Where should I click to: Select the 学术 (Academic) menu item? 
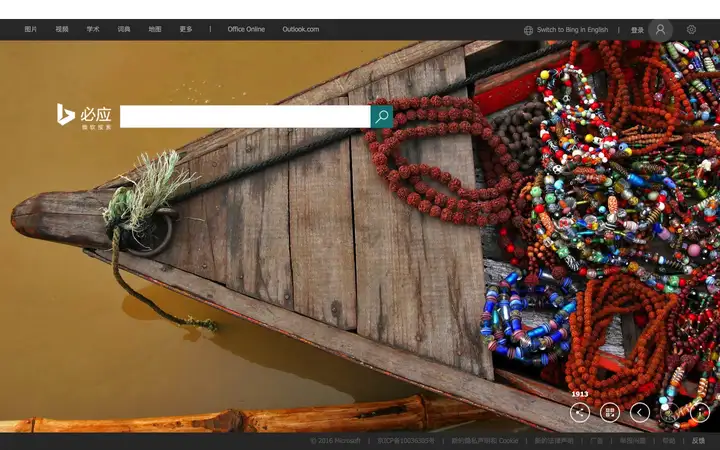(x=93, y=29)
